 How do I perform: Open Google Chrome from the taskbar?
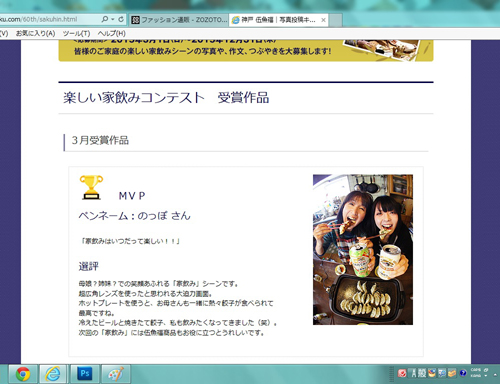click(x=23, y=374)
